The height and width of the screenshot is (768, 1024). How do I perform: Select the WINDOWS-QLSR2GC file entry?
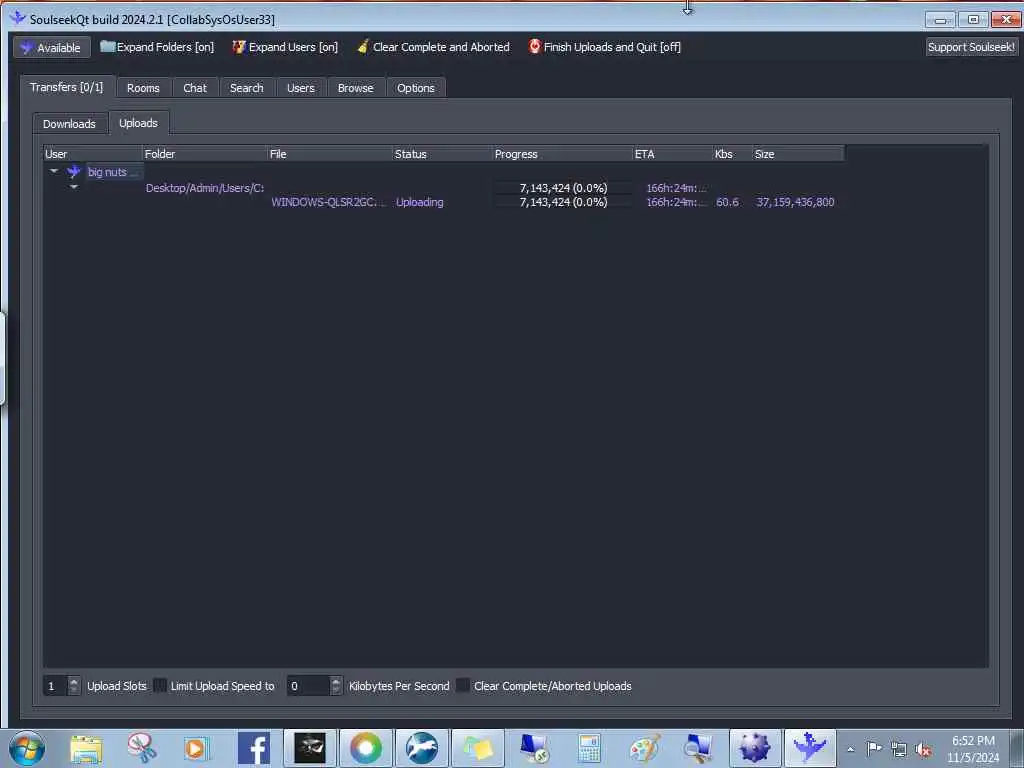pyautogui.click(x=328, y=202)
